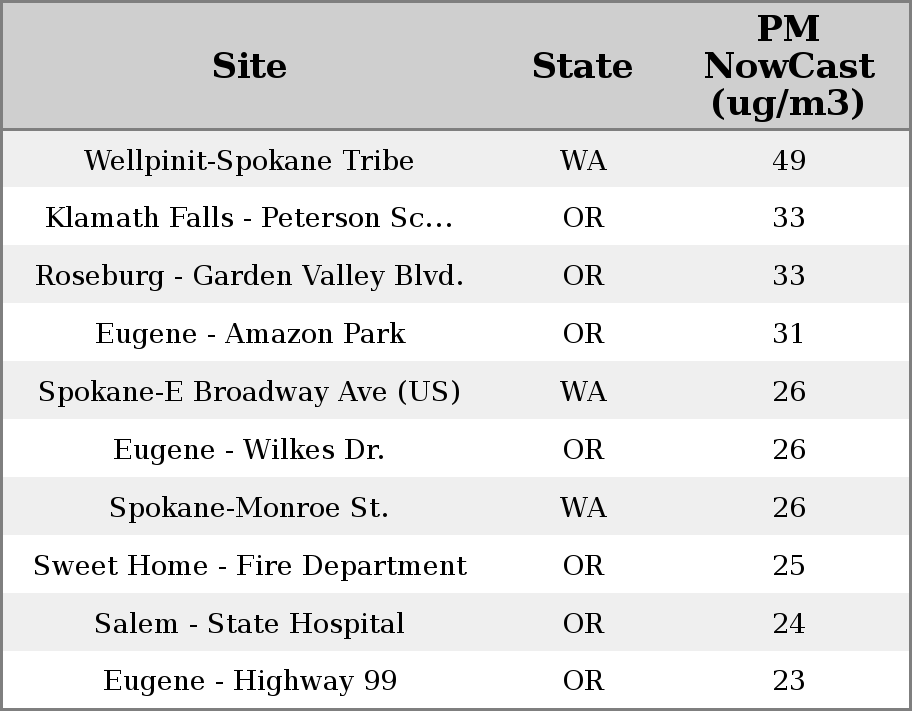Click the NowCast value 25
The image size is (912, 711).
pyautogui.click(x=788, y=566)
